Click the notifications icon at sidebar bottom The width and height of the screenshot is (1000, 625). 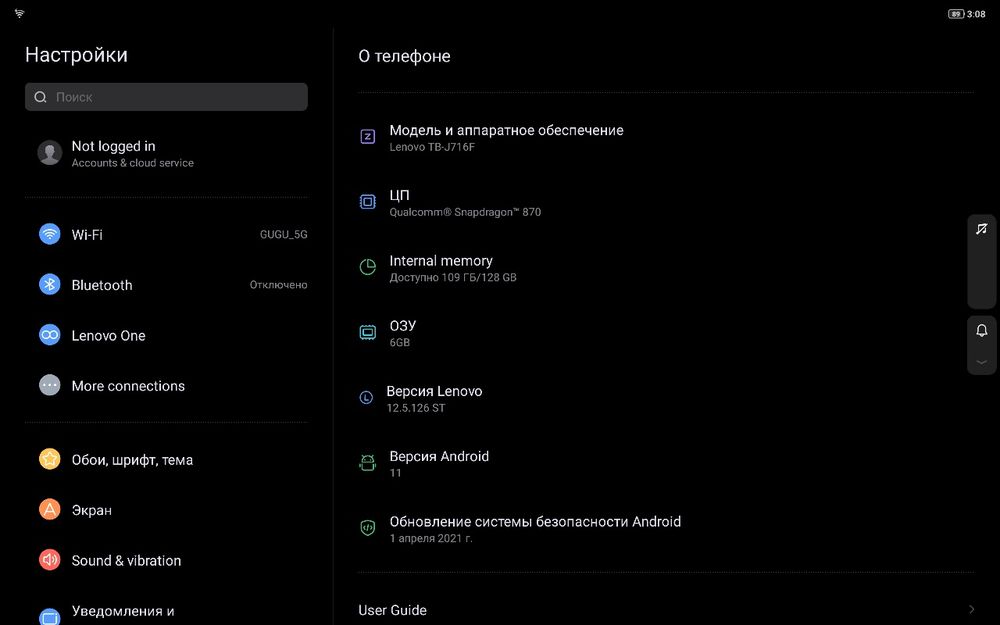coord(50,615)
